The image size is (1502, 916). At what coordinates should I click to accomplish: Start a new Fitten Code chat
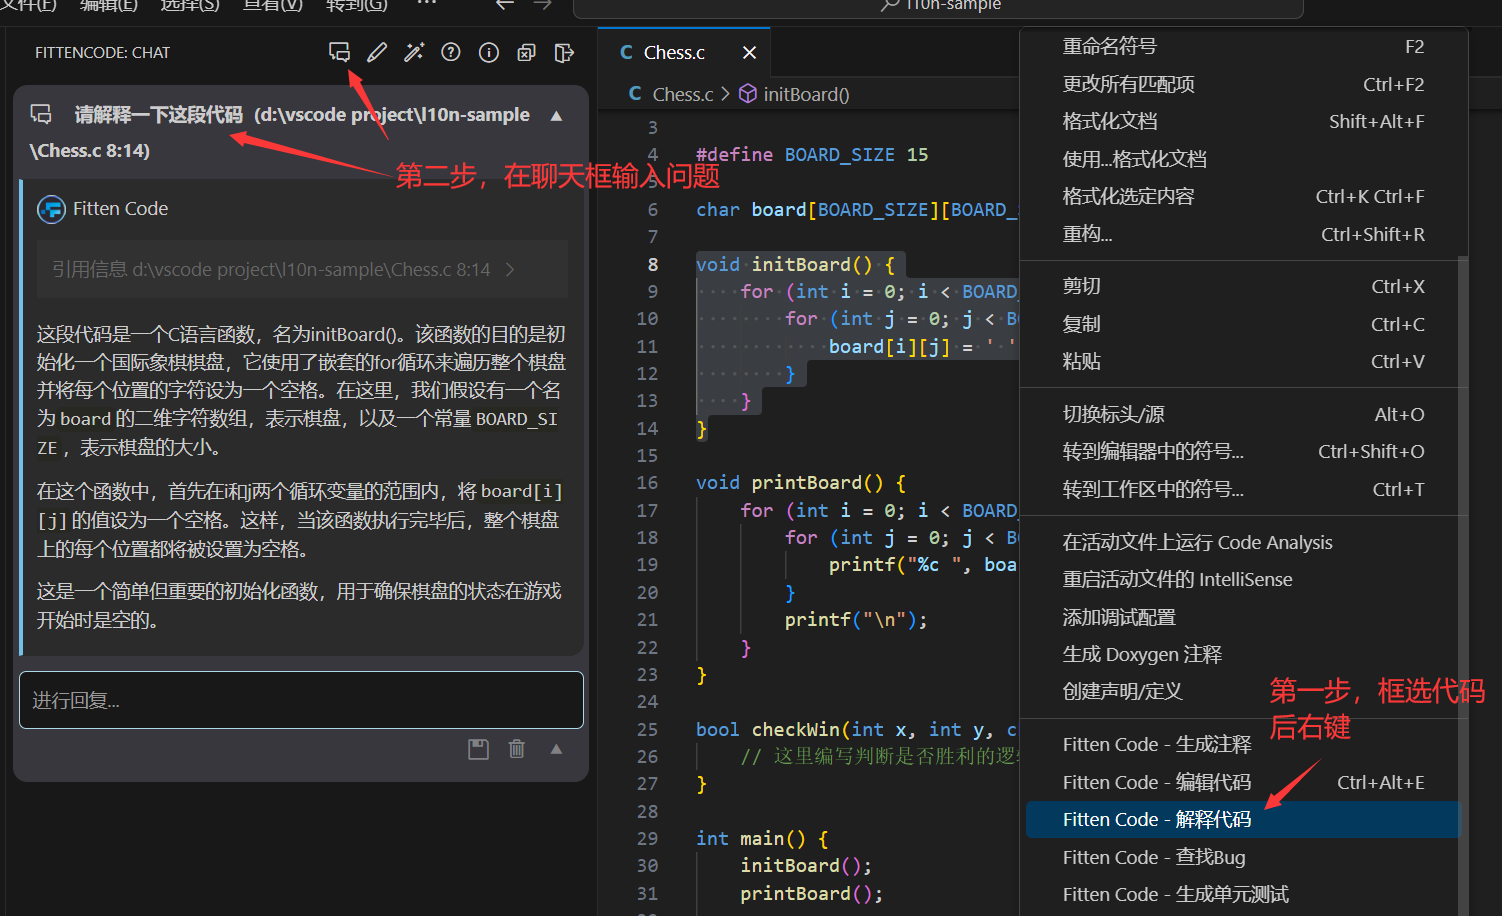pyautogui.click(x=340, y=52)
